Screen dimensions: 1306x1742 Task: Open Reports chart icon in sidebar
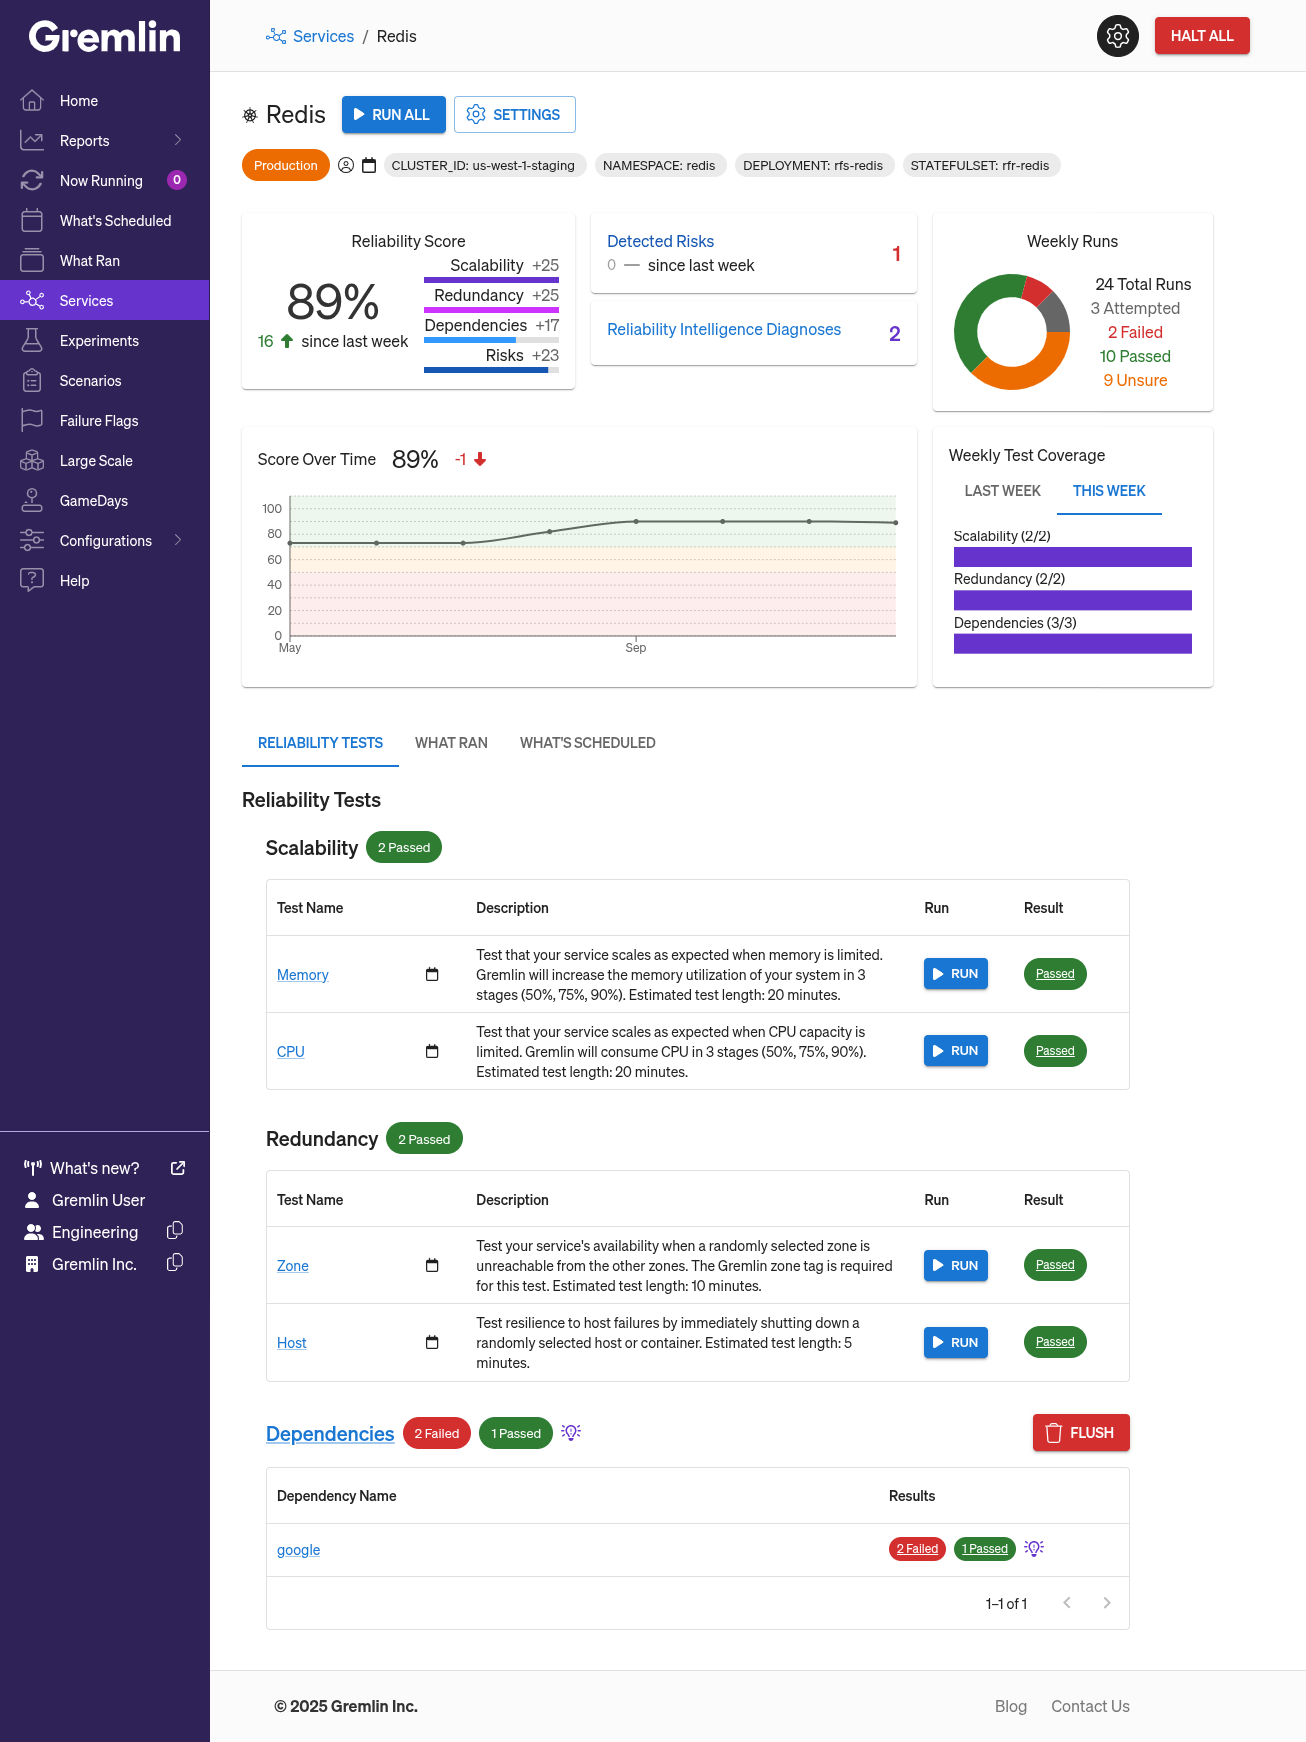point(32,140)
